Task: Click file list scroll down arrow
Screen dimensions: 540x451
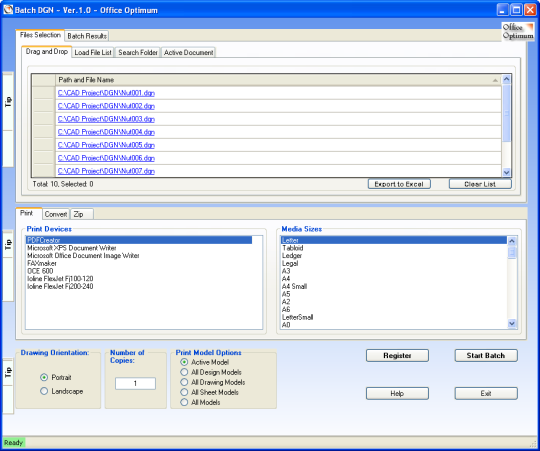Action: tap(506, 172)
